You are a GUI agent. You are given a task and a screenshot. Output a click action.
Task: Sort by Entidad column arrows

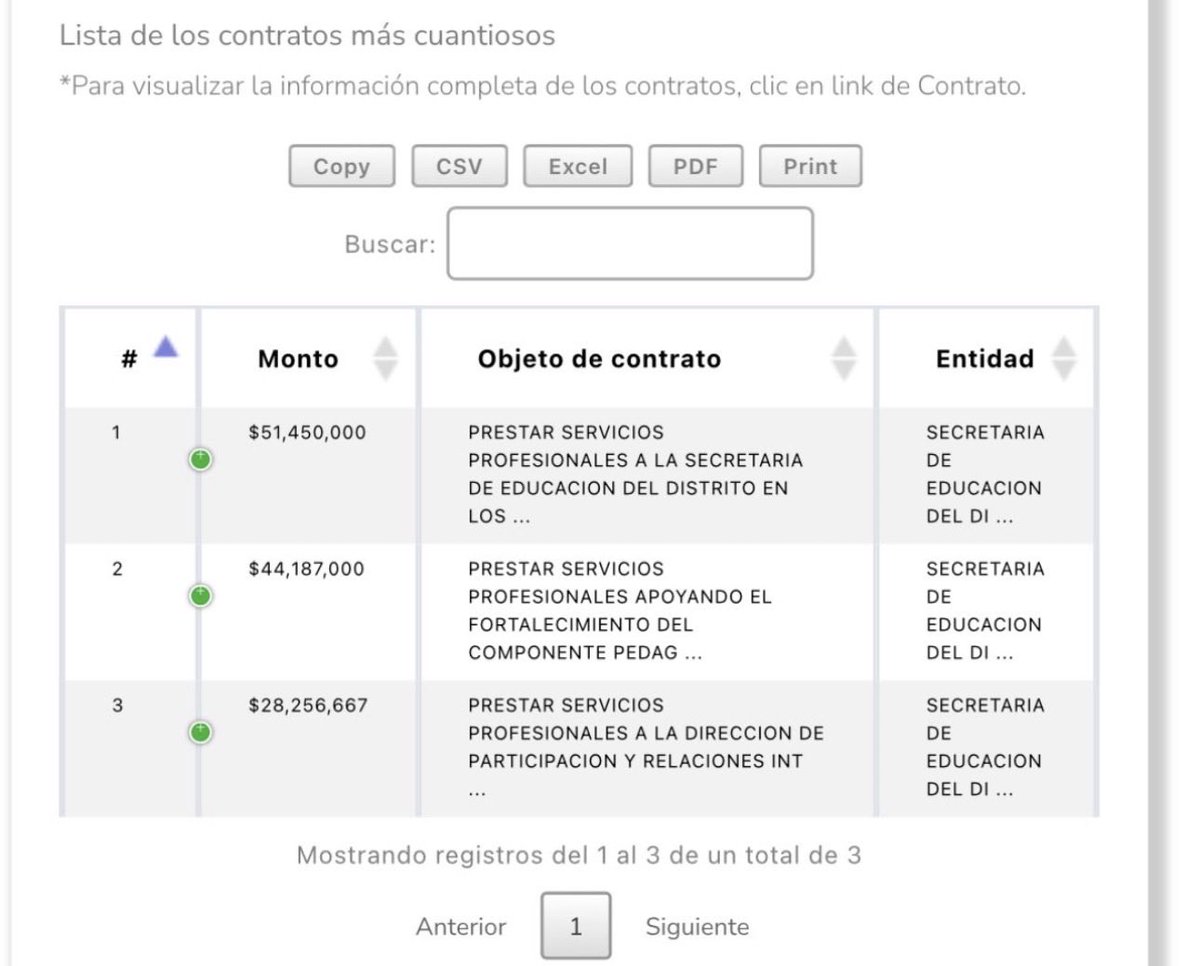(x=1065, y=358)
